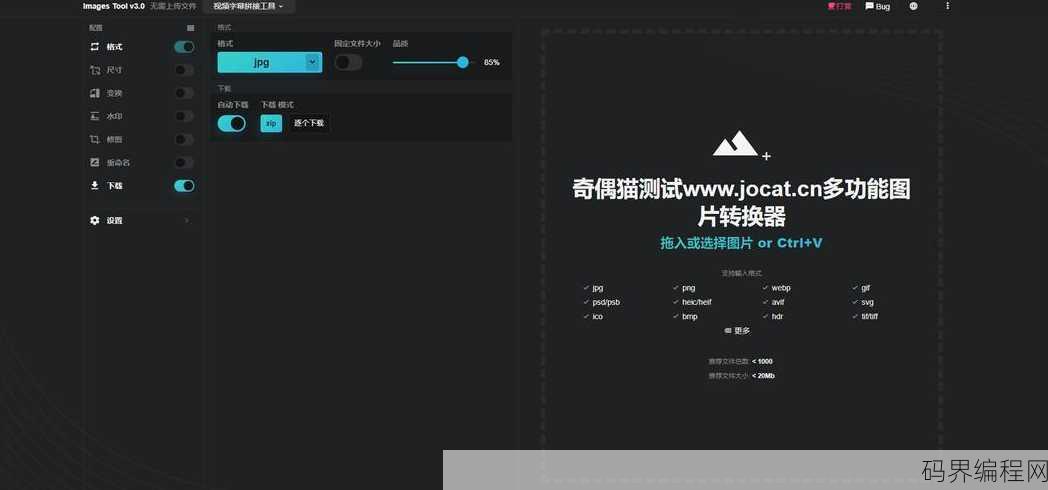1048x490 pixels.
Task: Turn off the 格式 format toggle
Action: click(184, 47)
